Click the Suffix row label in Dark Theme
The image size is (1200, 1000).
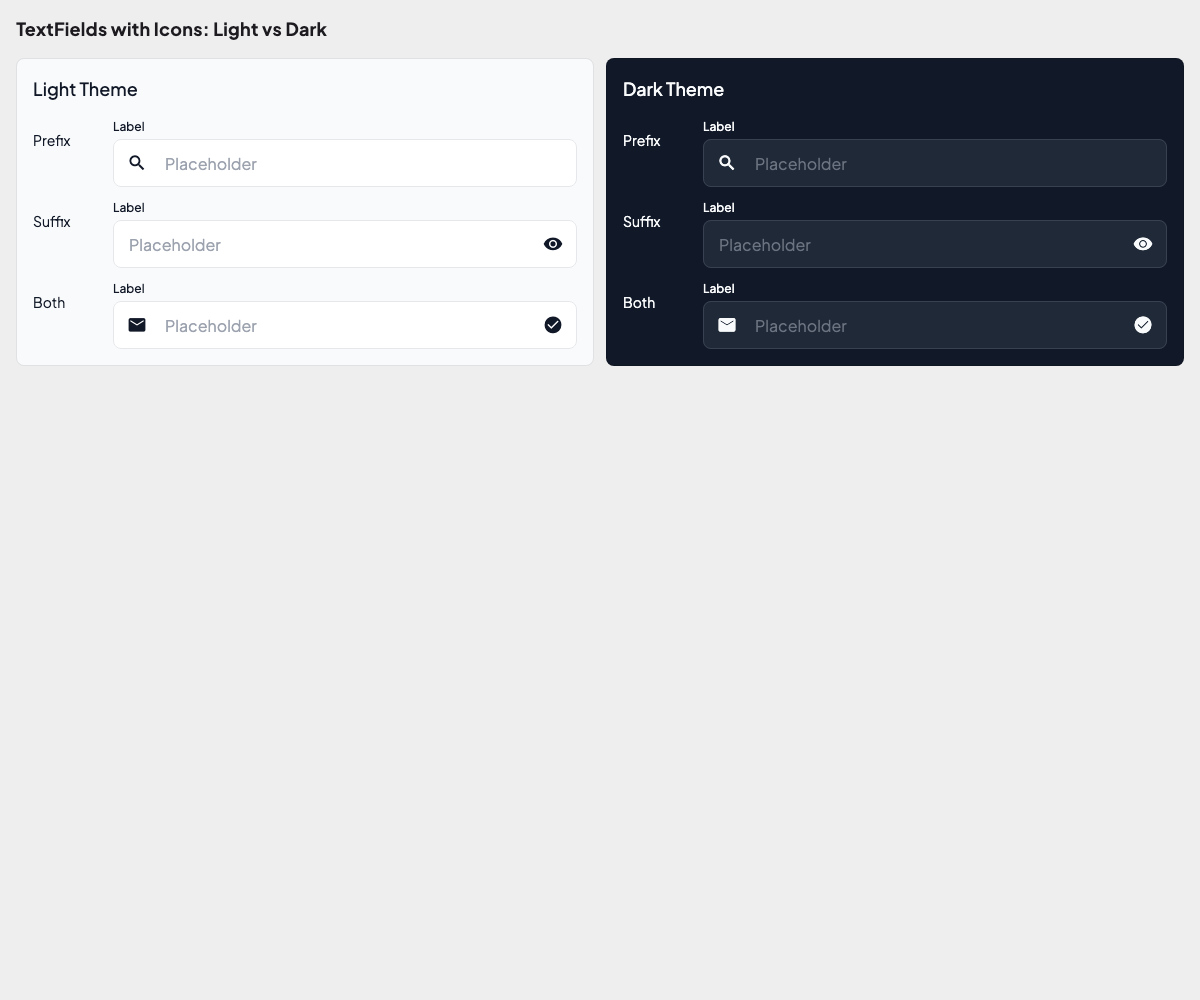642,222
